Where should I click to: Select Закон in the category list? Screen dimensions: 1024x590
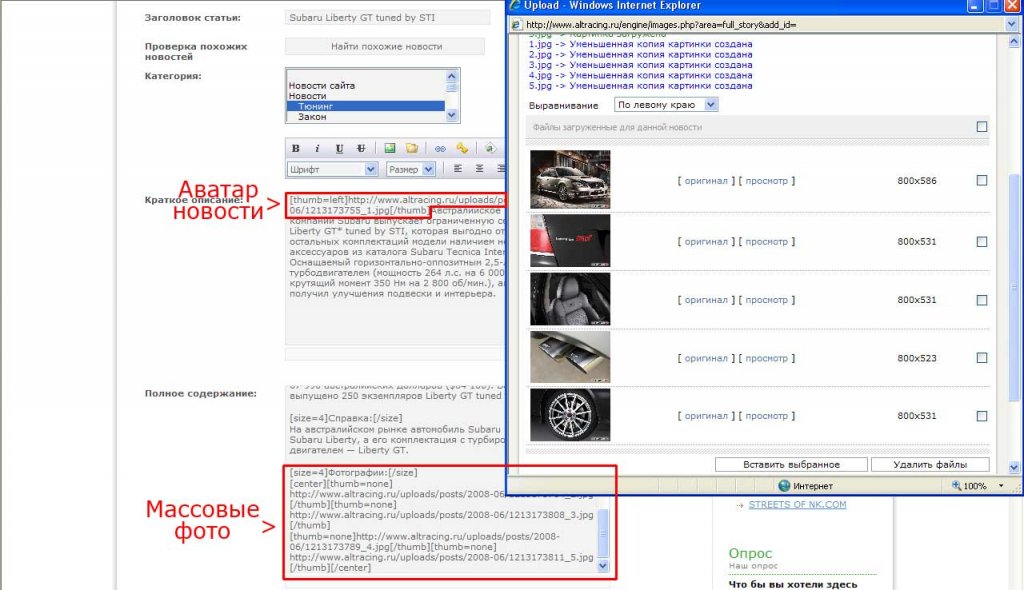click(x=366, y=116)
